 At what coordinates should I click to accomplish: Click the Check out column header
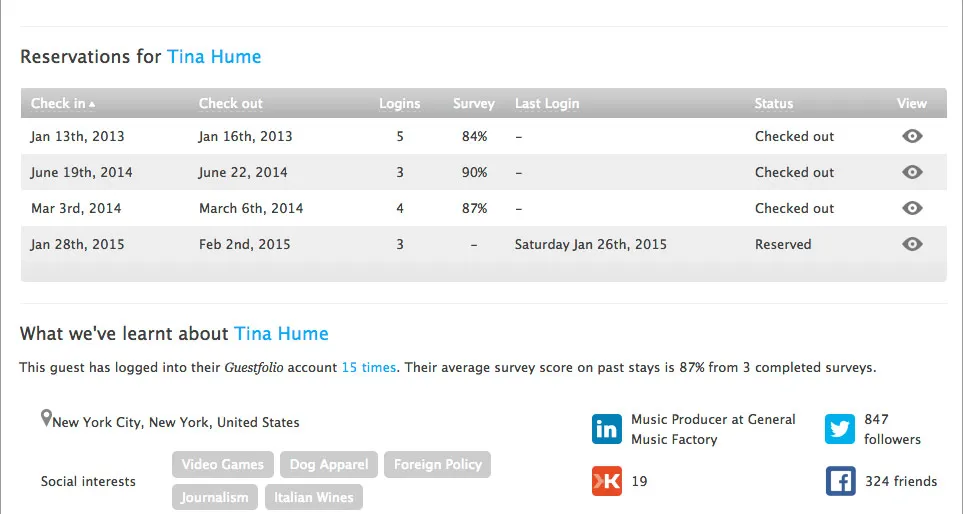coord(231,103)
